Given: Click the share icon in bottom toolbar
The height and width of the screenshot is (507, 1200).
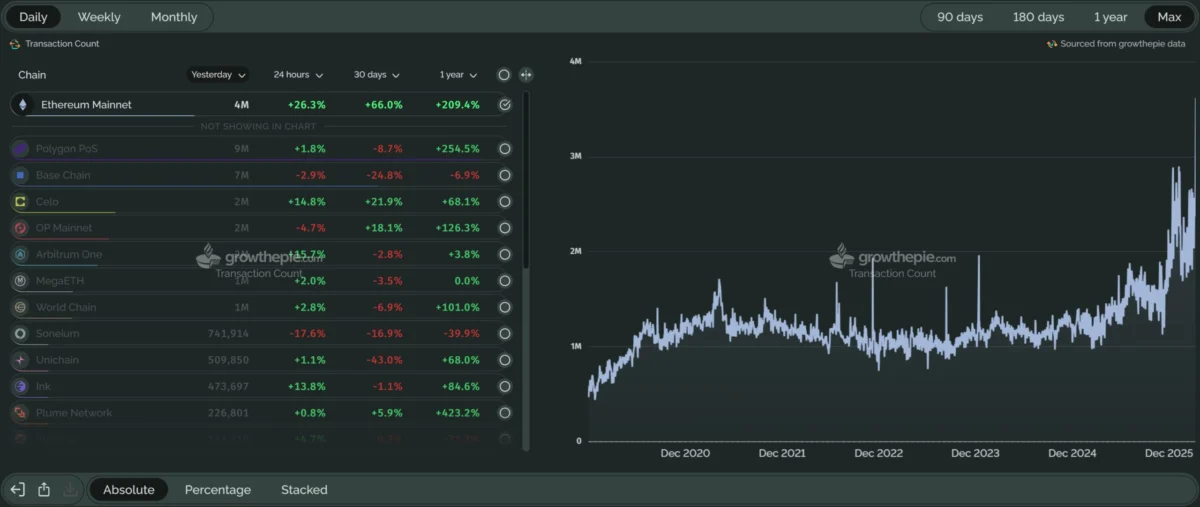Looking at the screenshot, I should click(44, 489).
